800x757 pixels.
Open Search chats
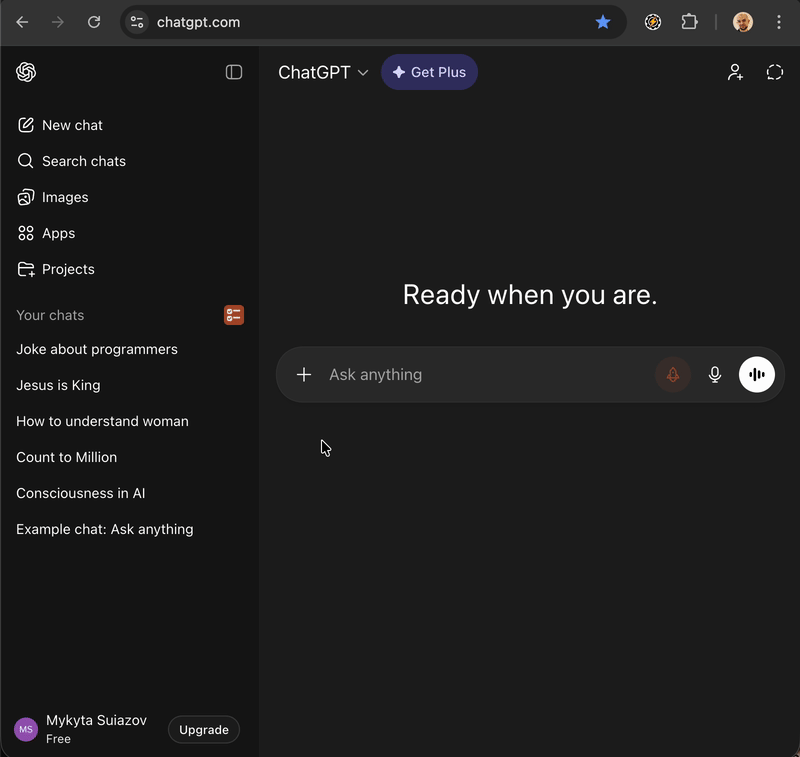click(x=83, y=161)
